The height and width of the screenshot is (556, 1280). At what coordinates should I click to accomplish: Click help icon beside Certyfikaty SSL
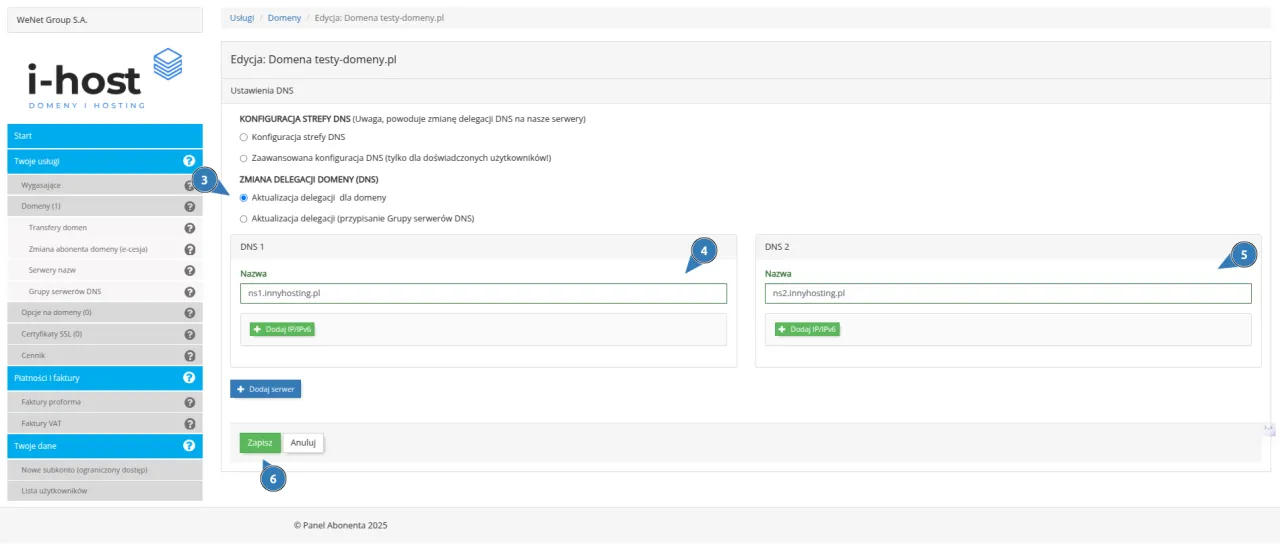pyautogui.click(x=190, y=334)
